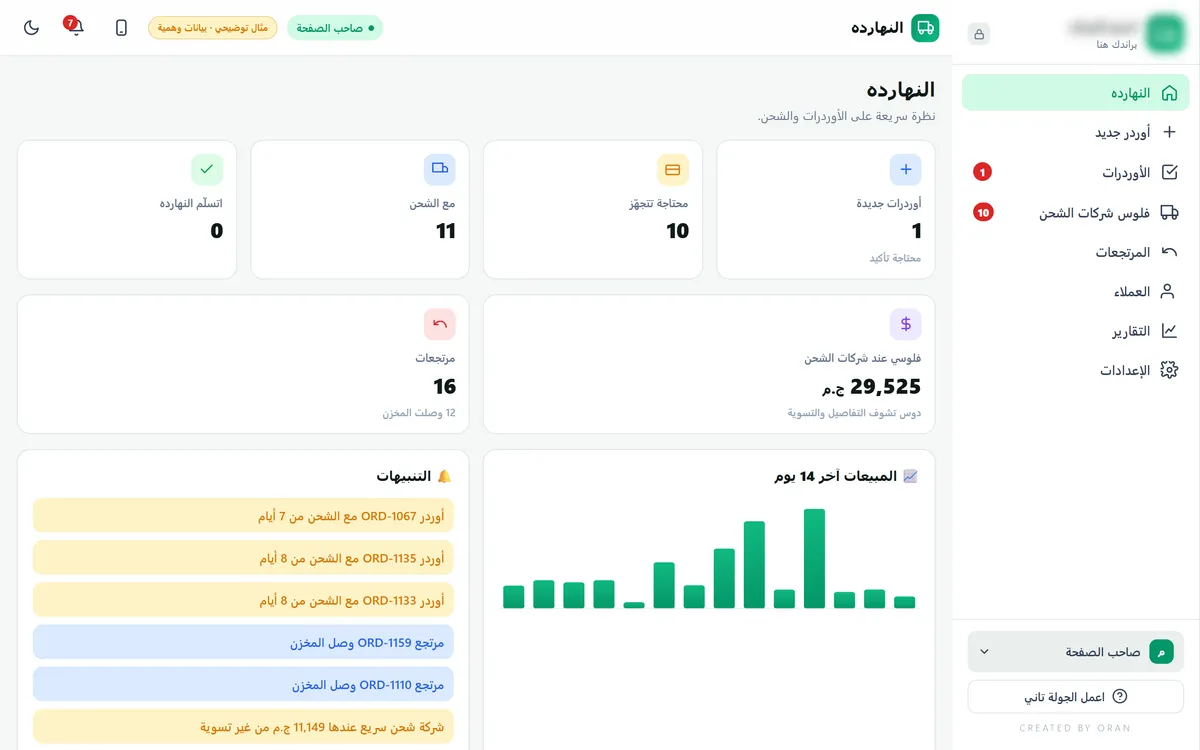Switch to mobile preview with the phone icon

pos(121,28)
